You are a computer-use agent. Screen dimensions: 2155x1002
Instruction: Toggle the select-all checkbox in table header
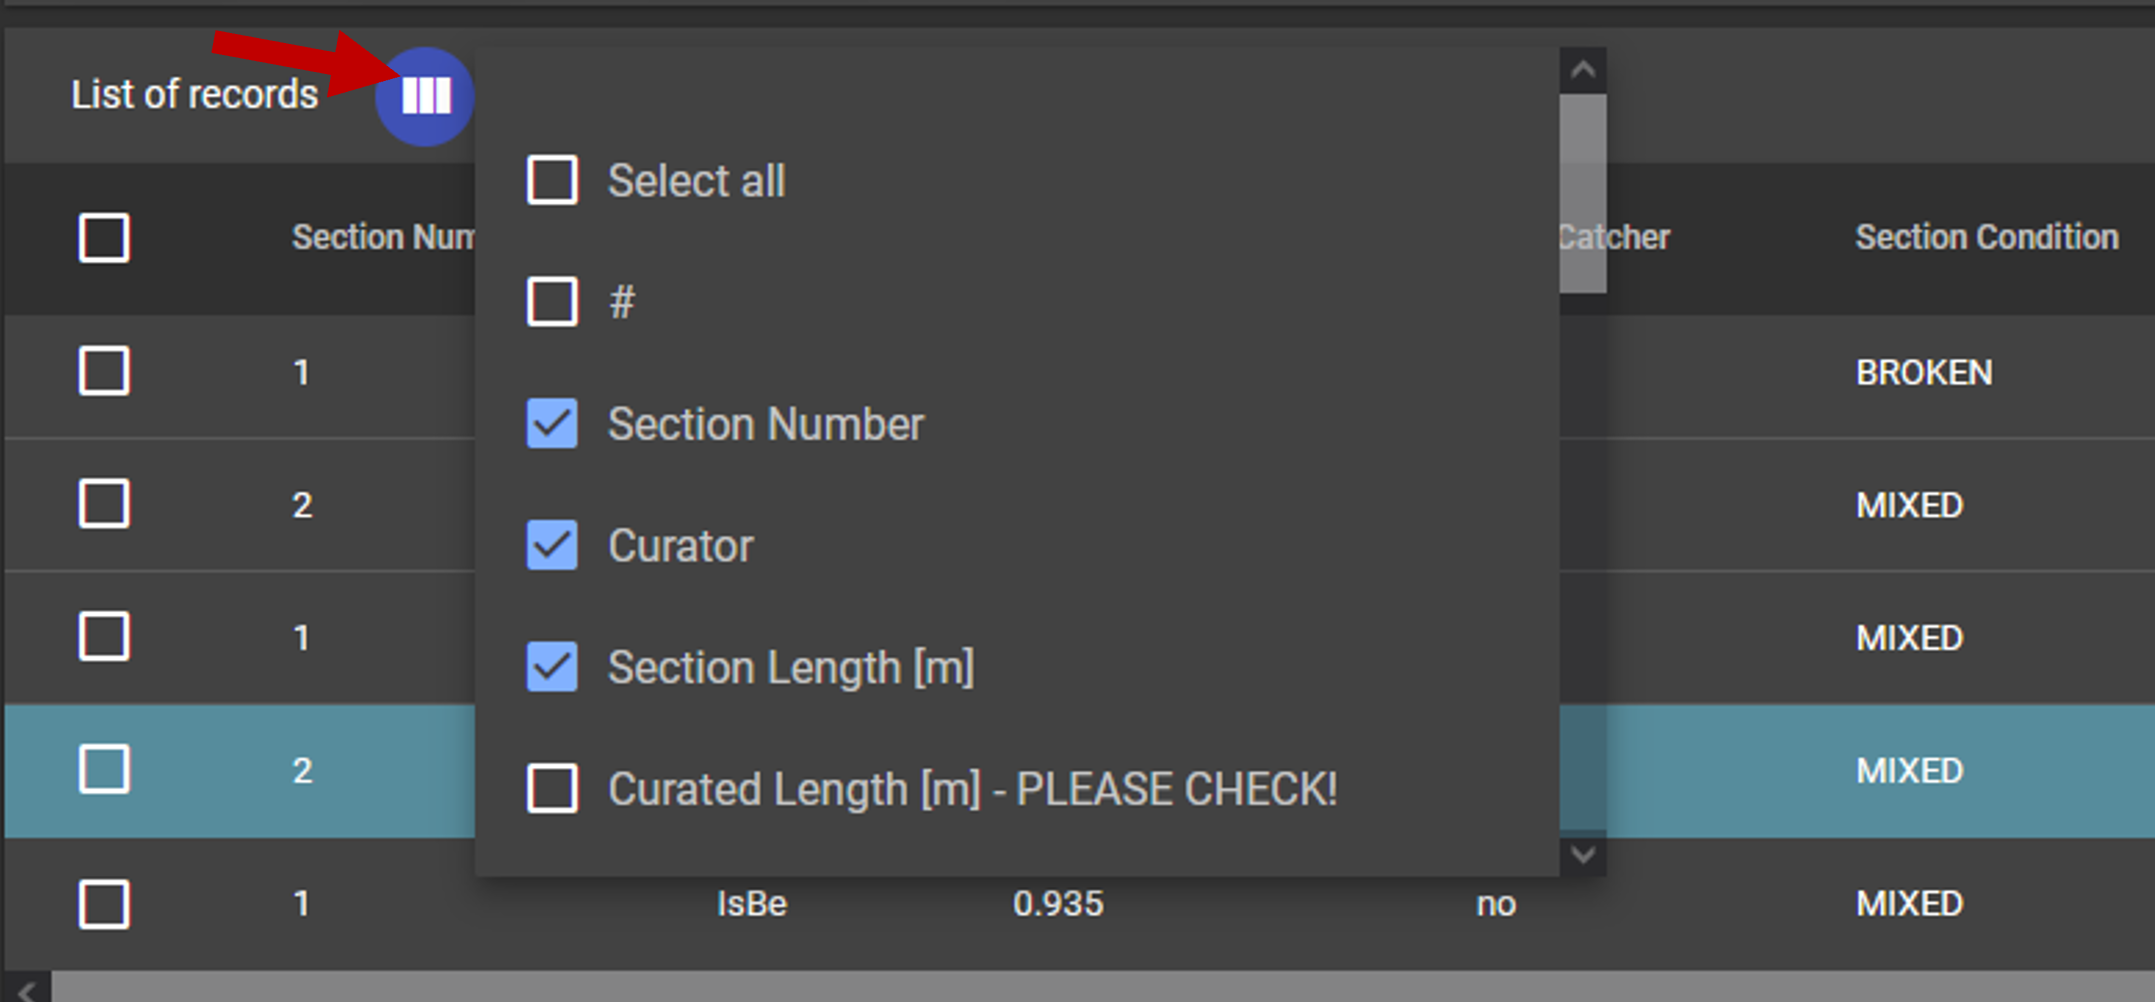pos(104,238)
